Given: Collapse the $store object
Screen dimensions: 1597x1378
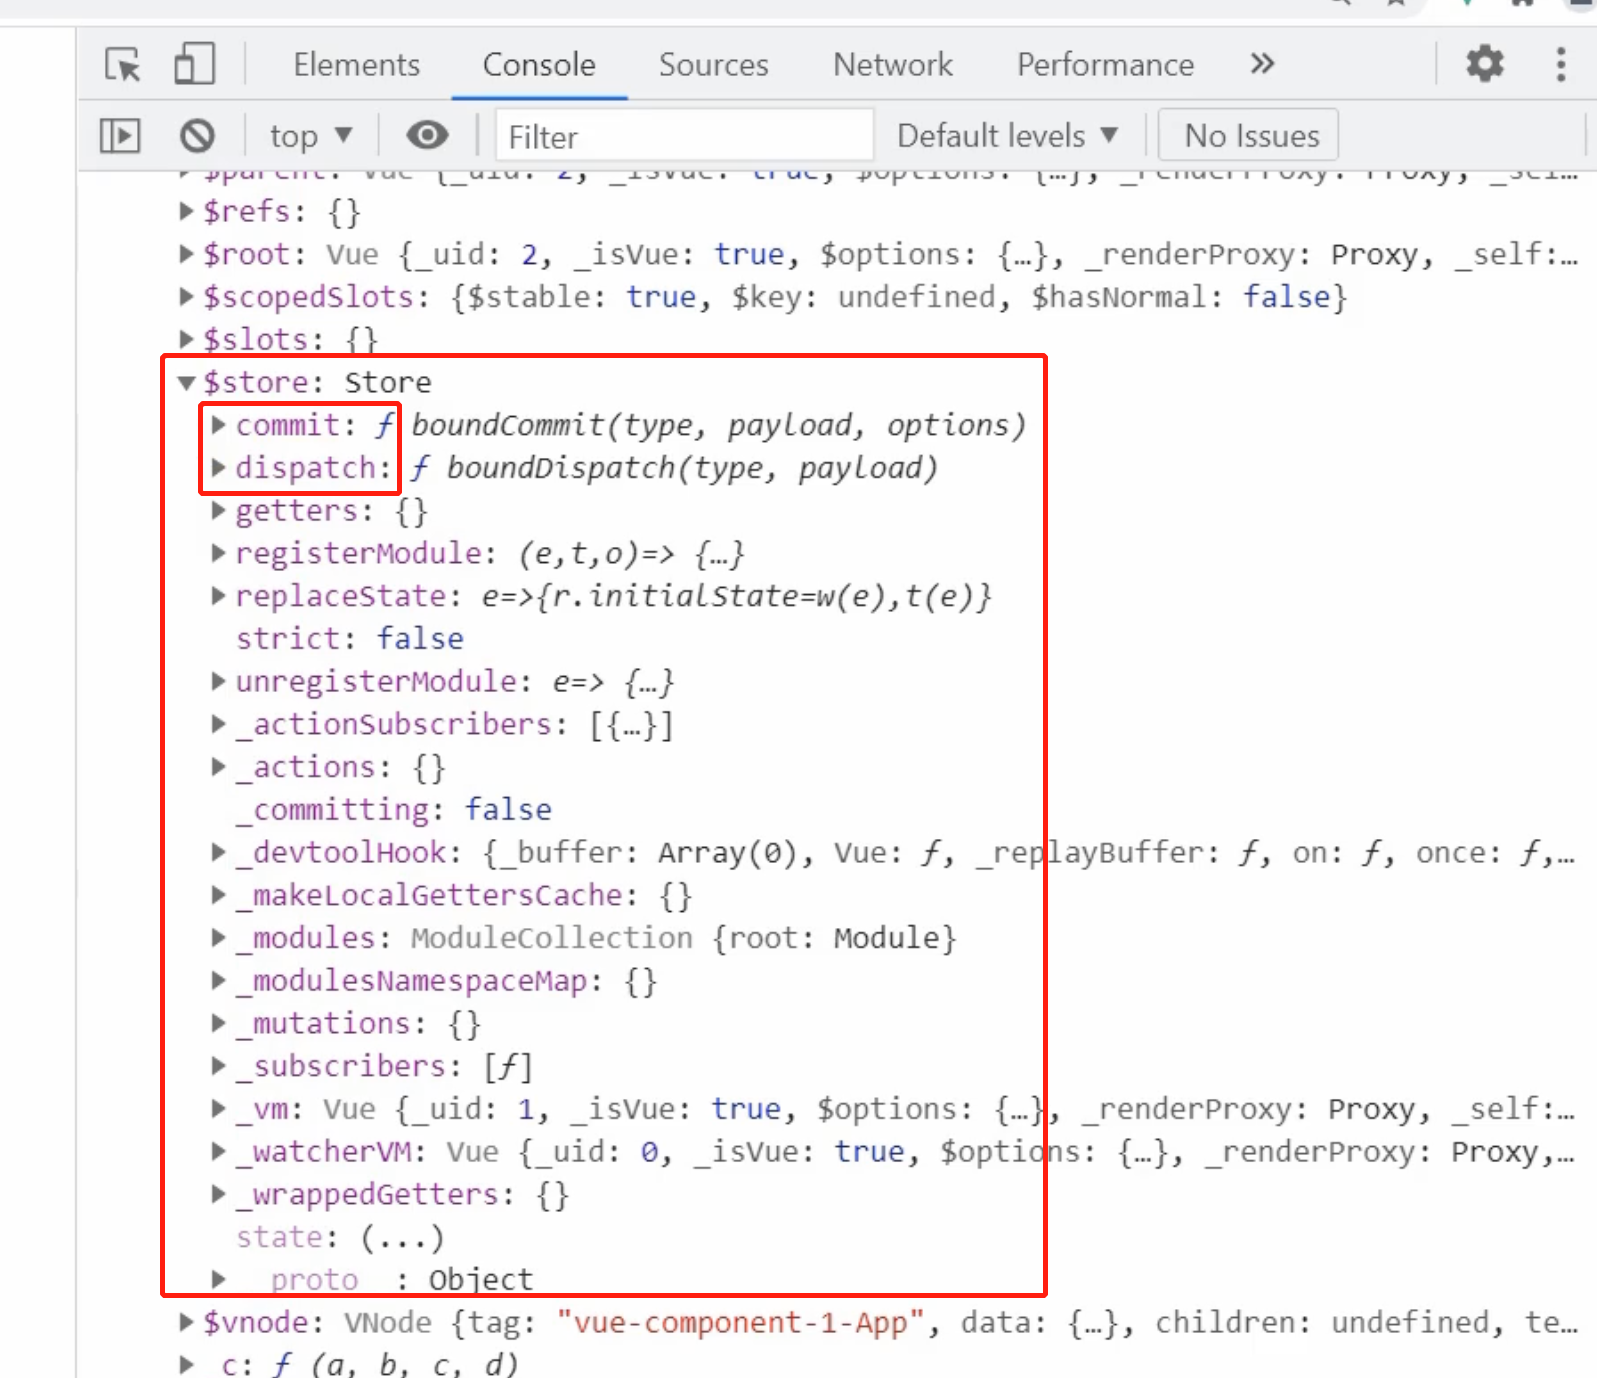Looking at the screenshot, I should coord(186,382).
